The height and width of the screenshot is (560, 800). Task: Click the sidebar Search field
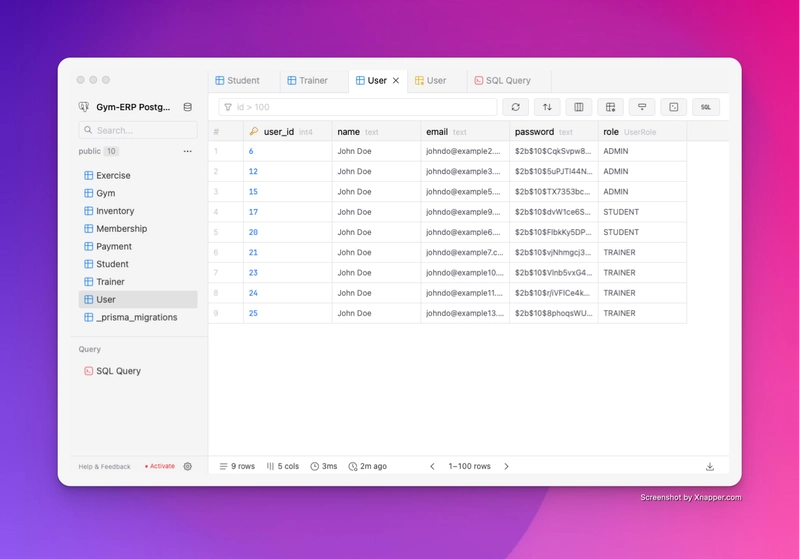click(138, 130)
